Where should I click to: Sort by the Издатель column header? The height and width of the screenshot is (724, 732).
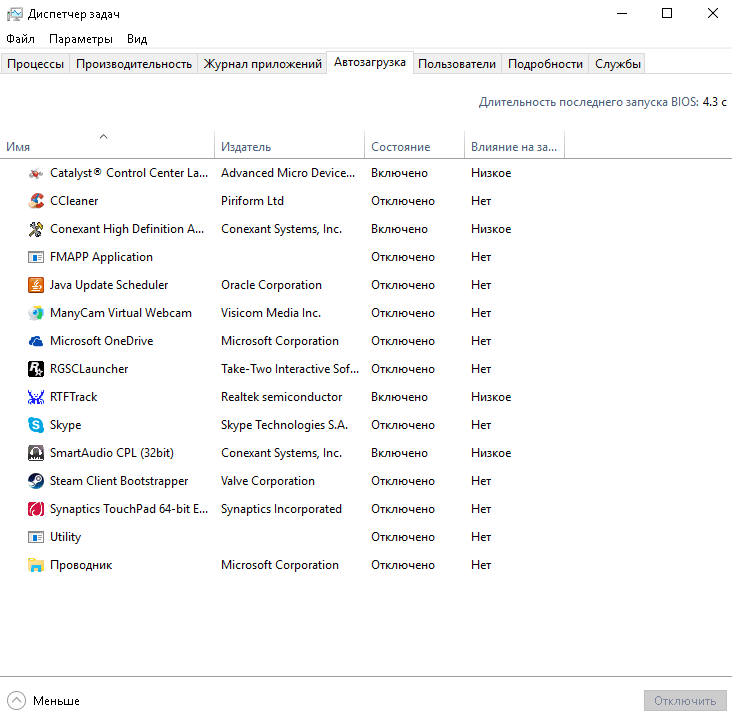pyautogui.click(x=289, y=145)
